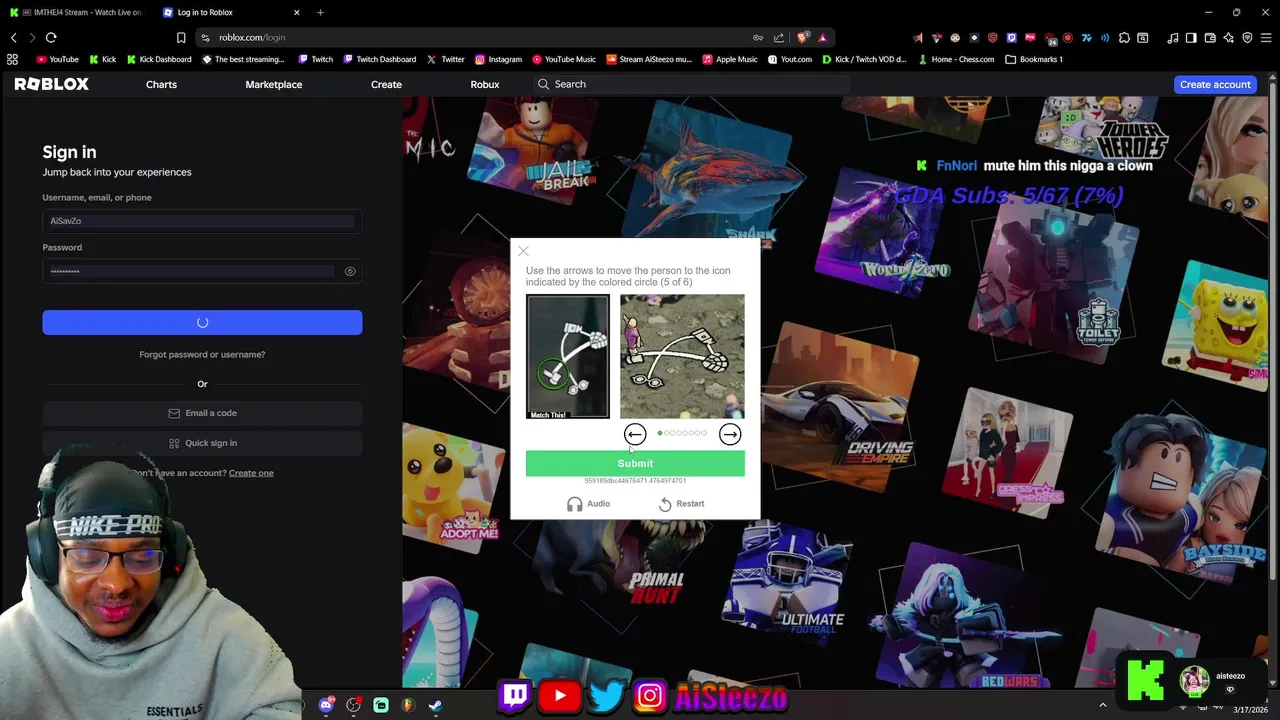Click the right arrow in the captcha
Screen dimensions: 1280x720
click(x=730, y=434)
